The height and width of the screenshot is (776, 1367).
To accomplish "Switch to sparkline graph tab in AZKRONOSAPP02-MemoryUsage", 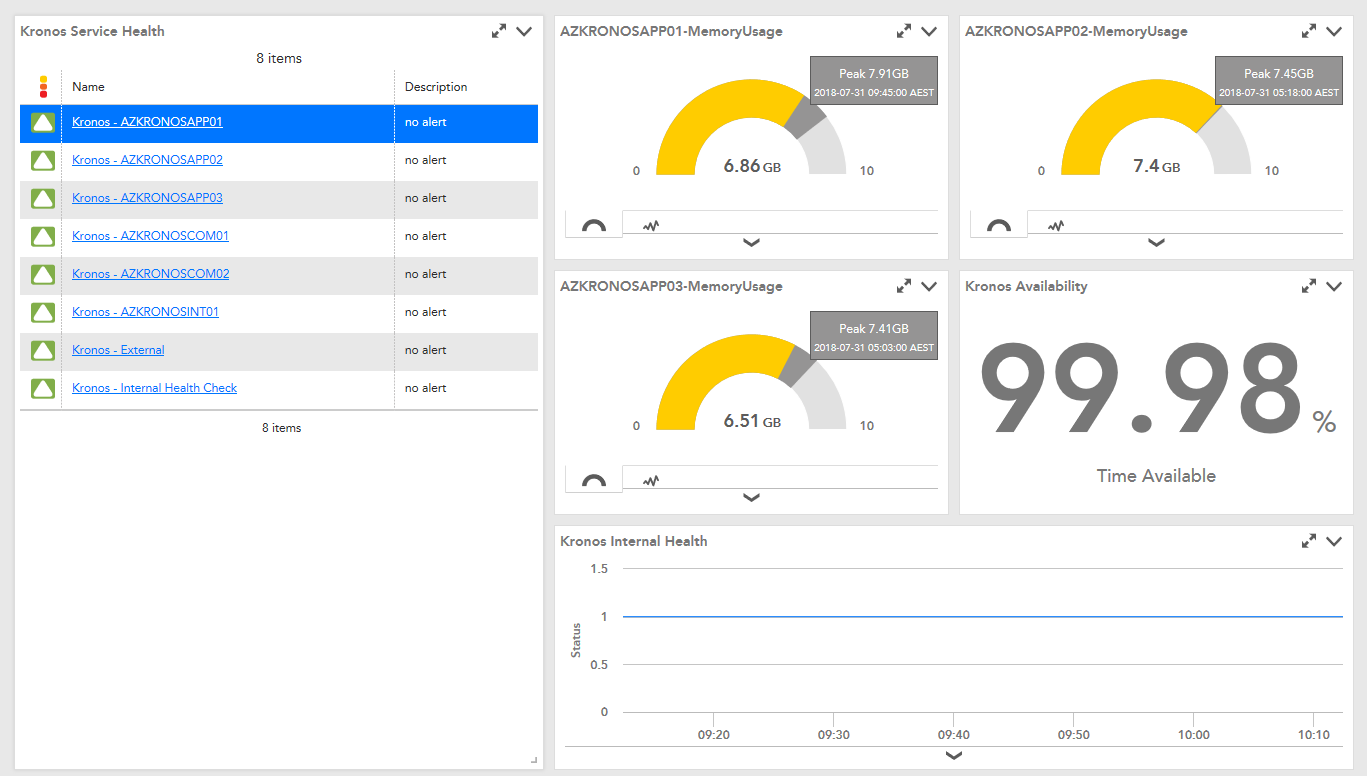I will 1056,225.
